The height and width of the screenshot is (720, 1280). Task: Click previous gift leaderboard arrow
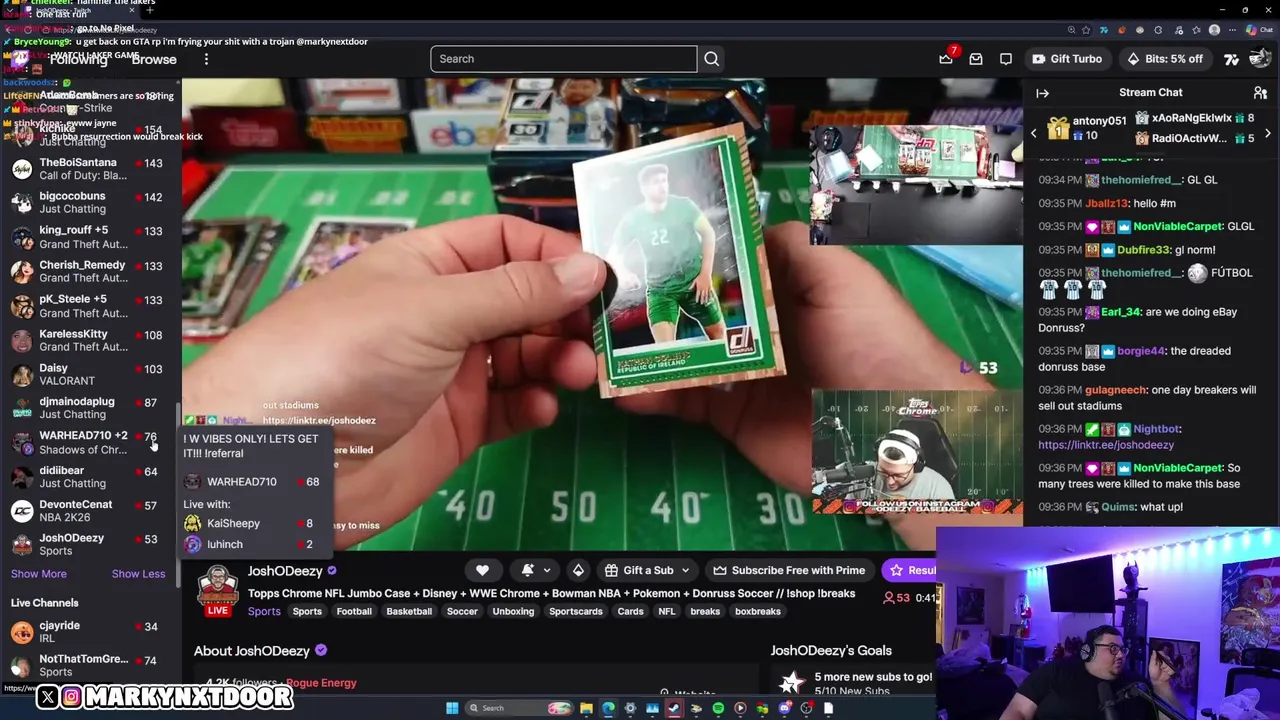(1034, 133)
